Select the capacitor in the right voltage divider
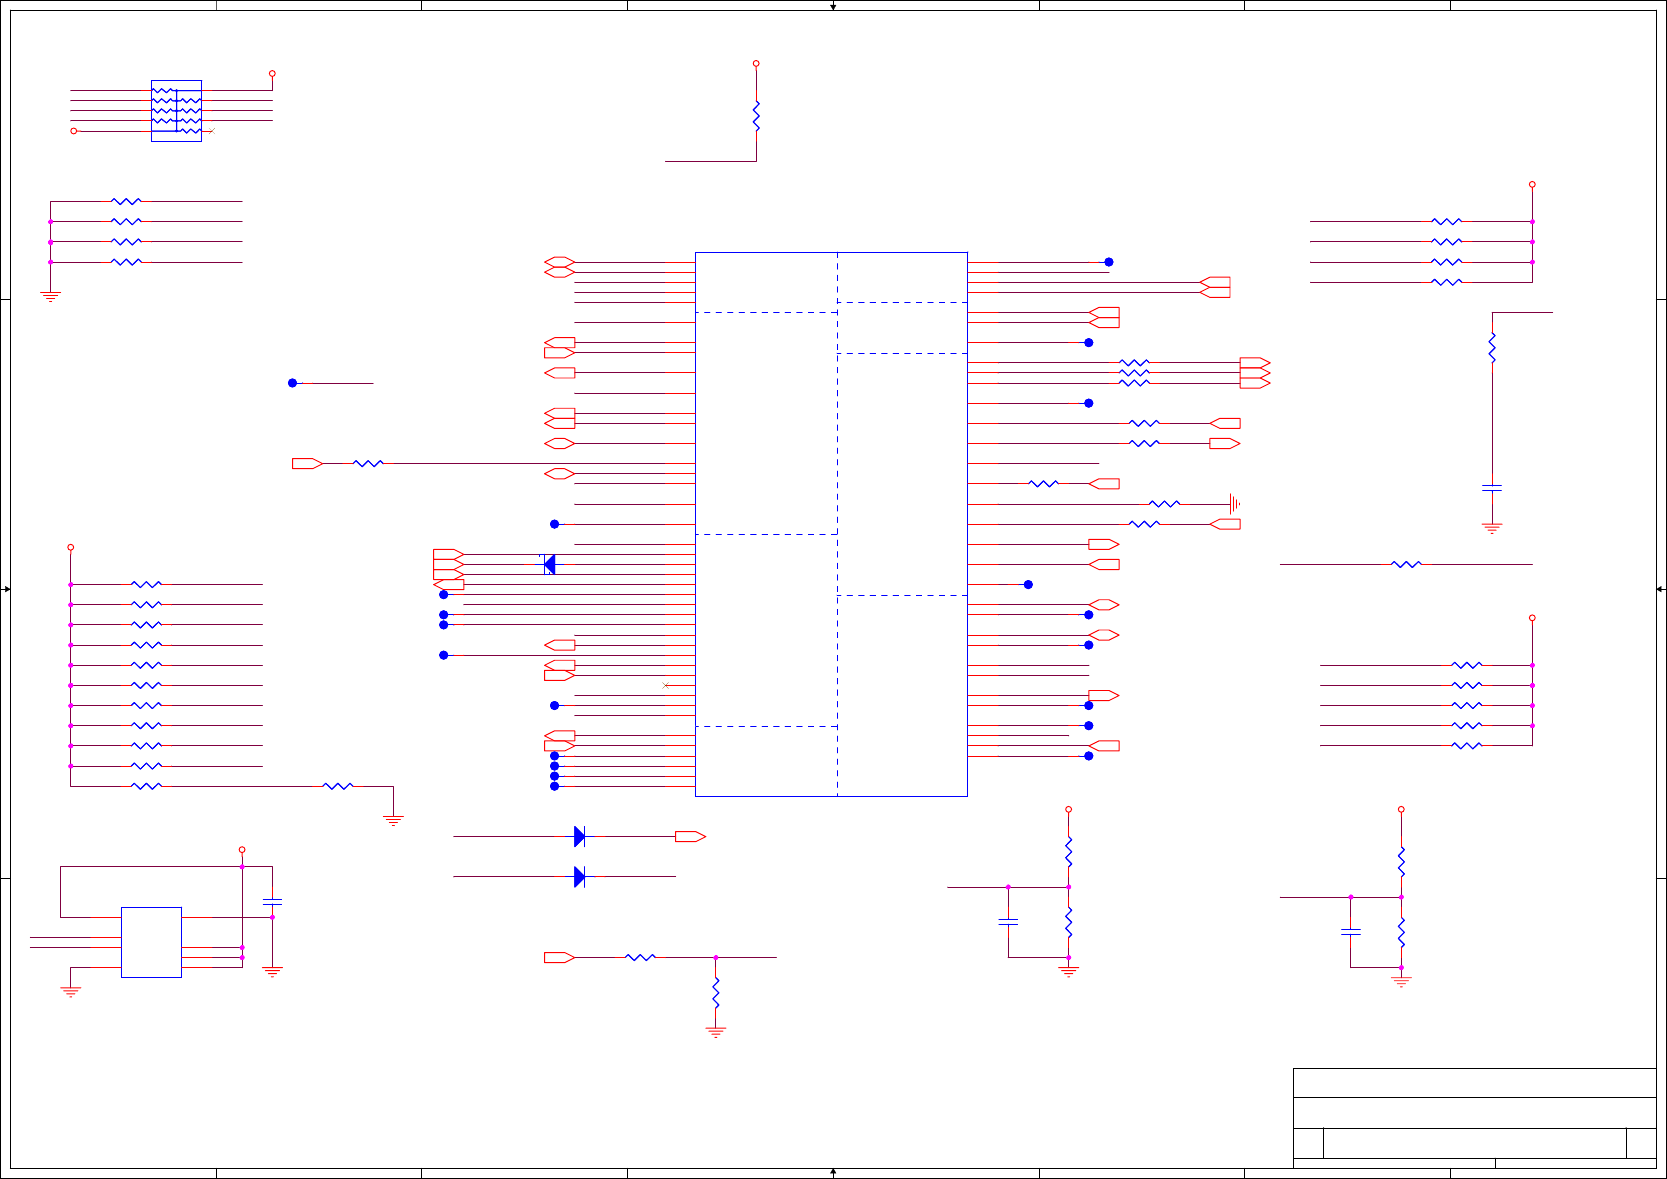1667x1179 pixels. 1351,932
